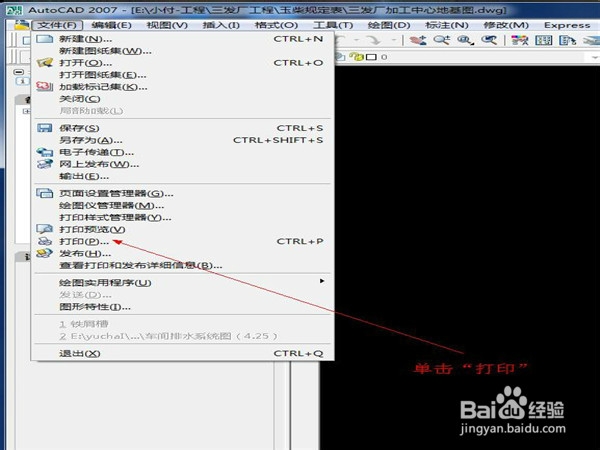
Task: Click the Zoom window toolbar icon
Action: (x=465, y=40)
